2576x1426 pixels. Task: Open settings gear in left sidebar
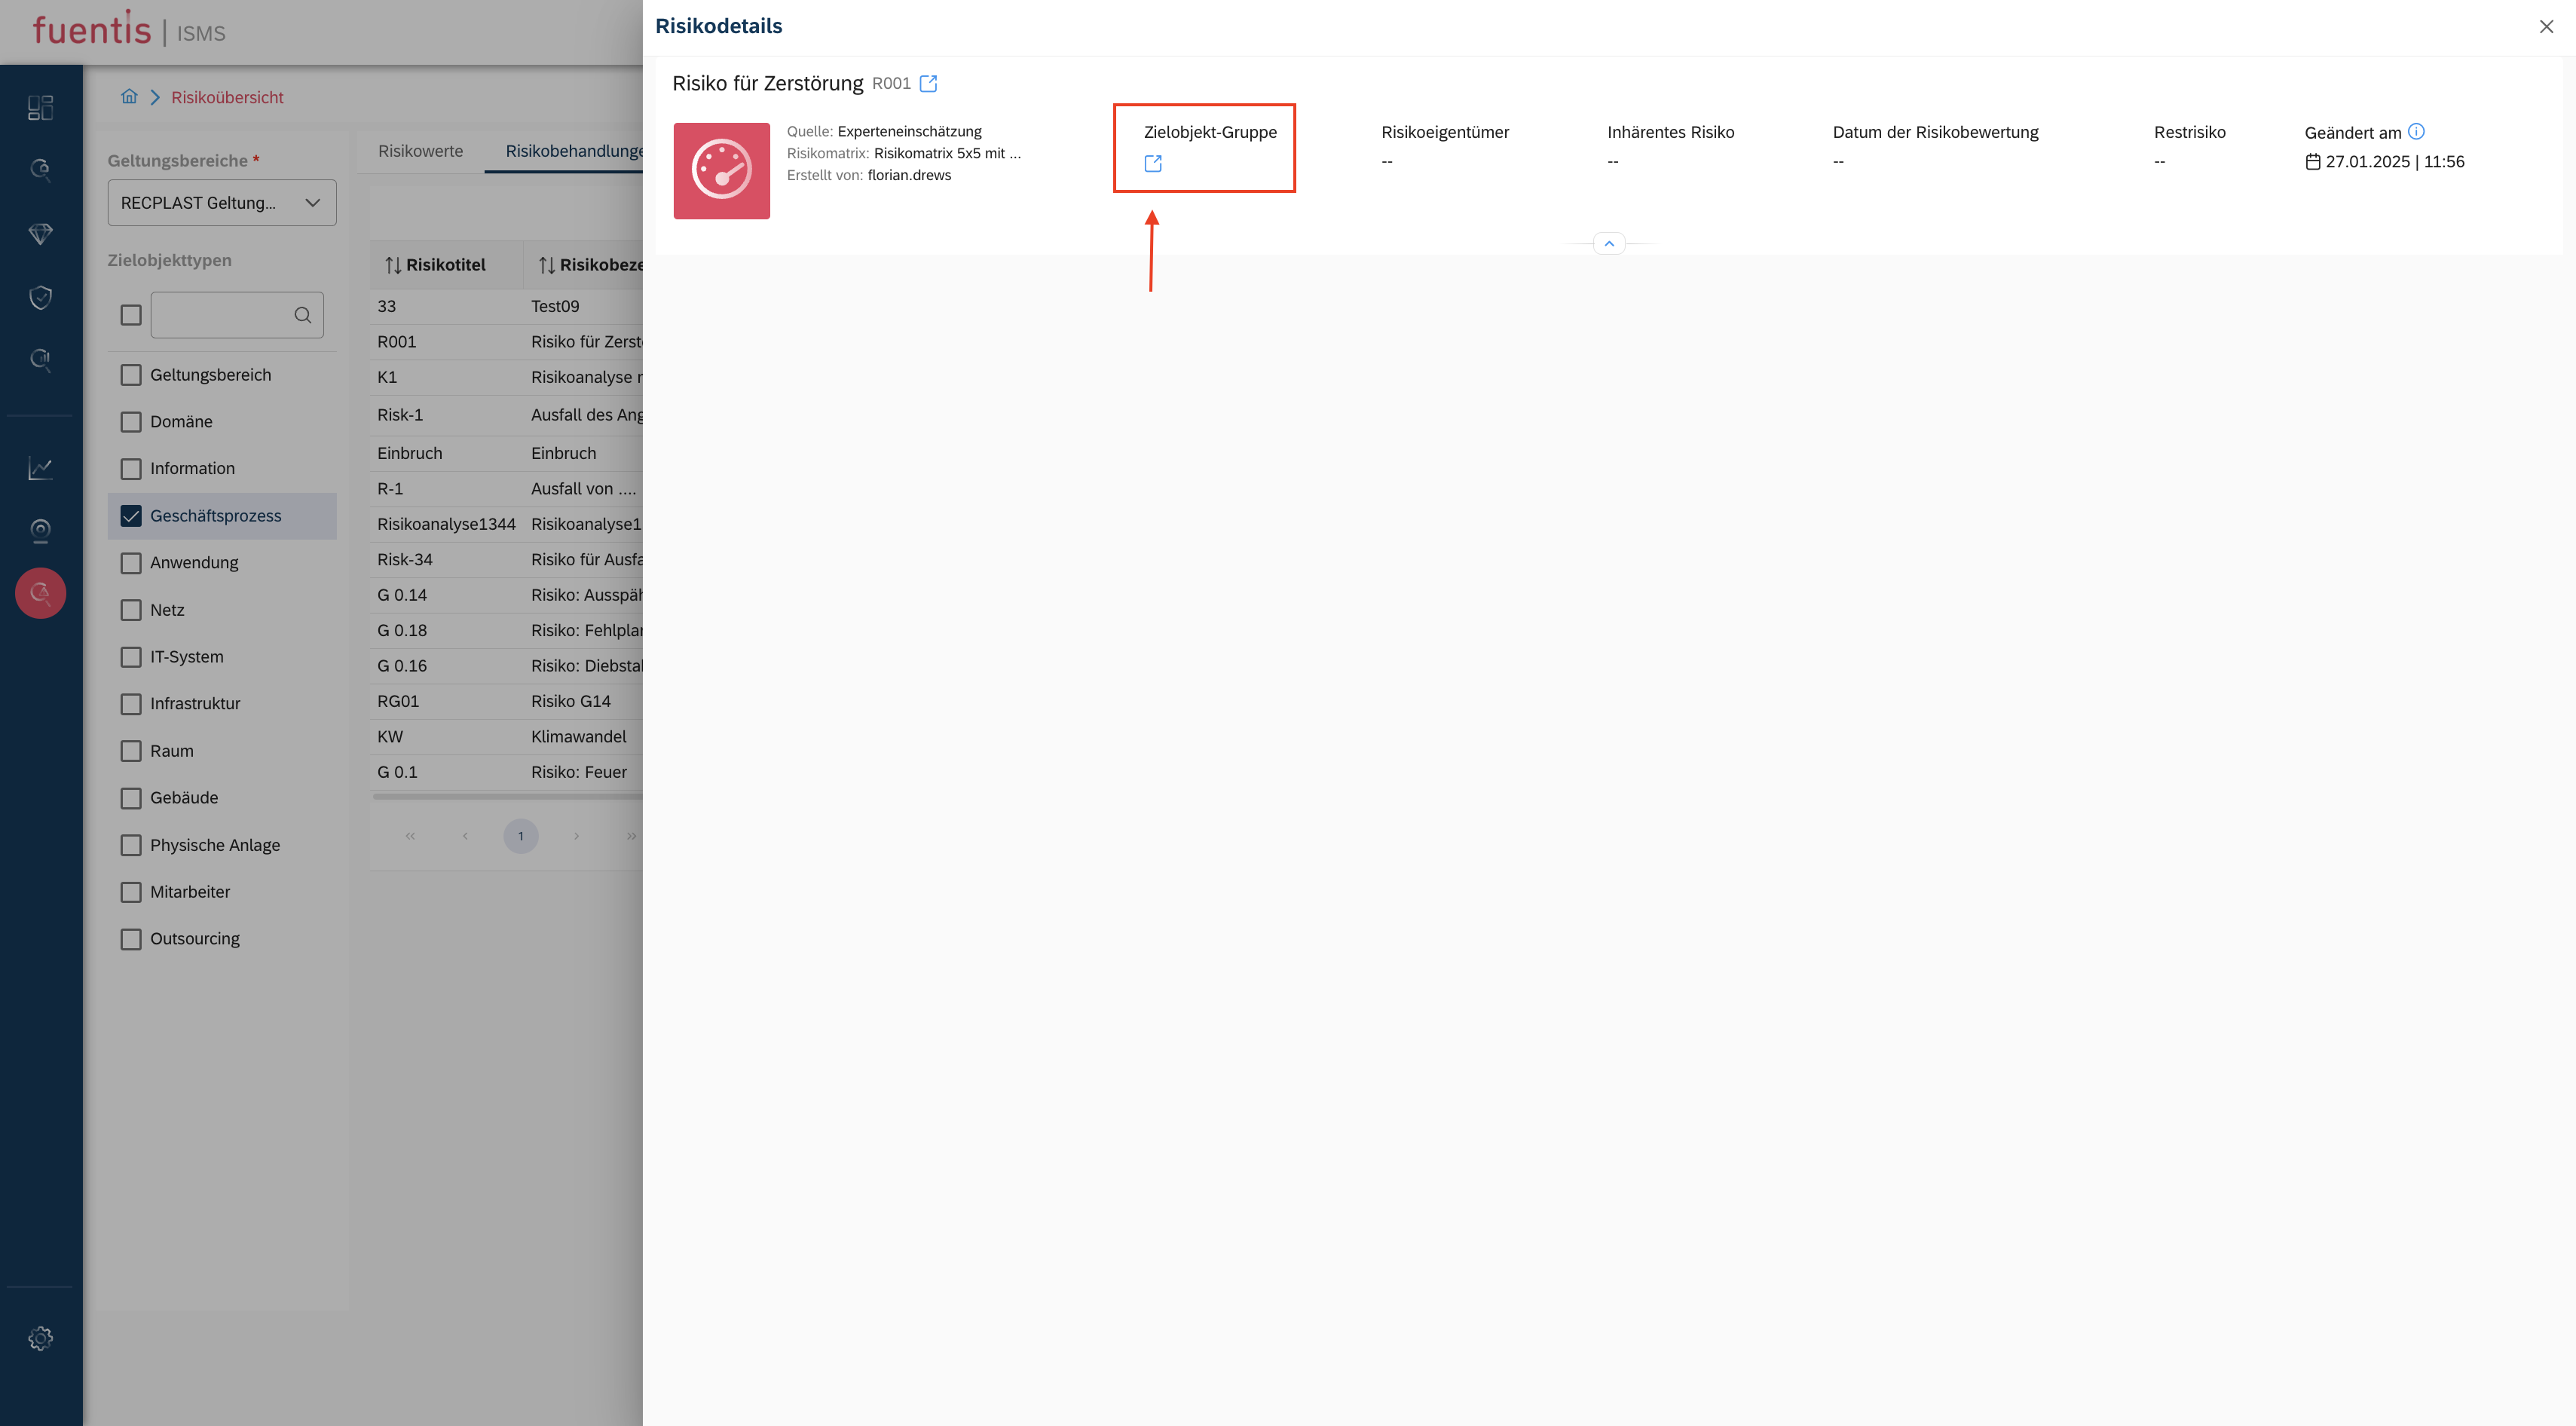point(40,1338)
